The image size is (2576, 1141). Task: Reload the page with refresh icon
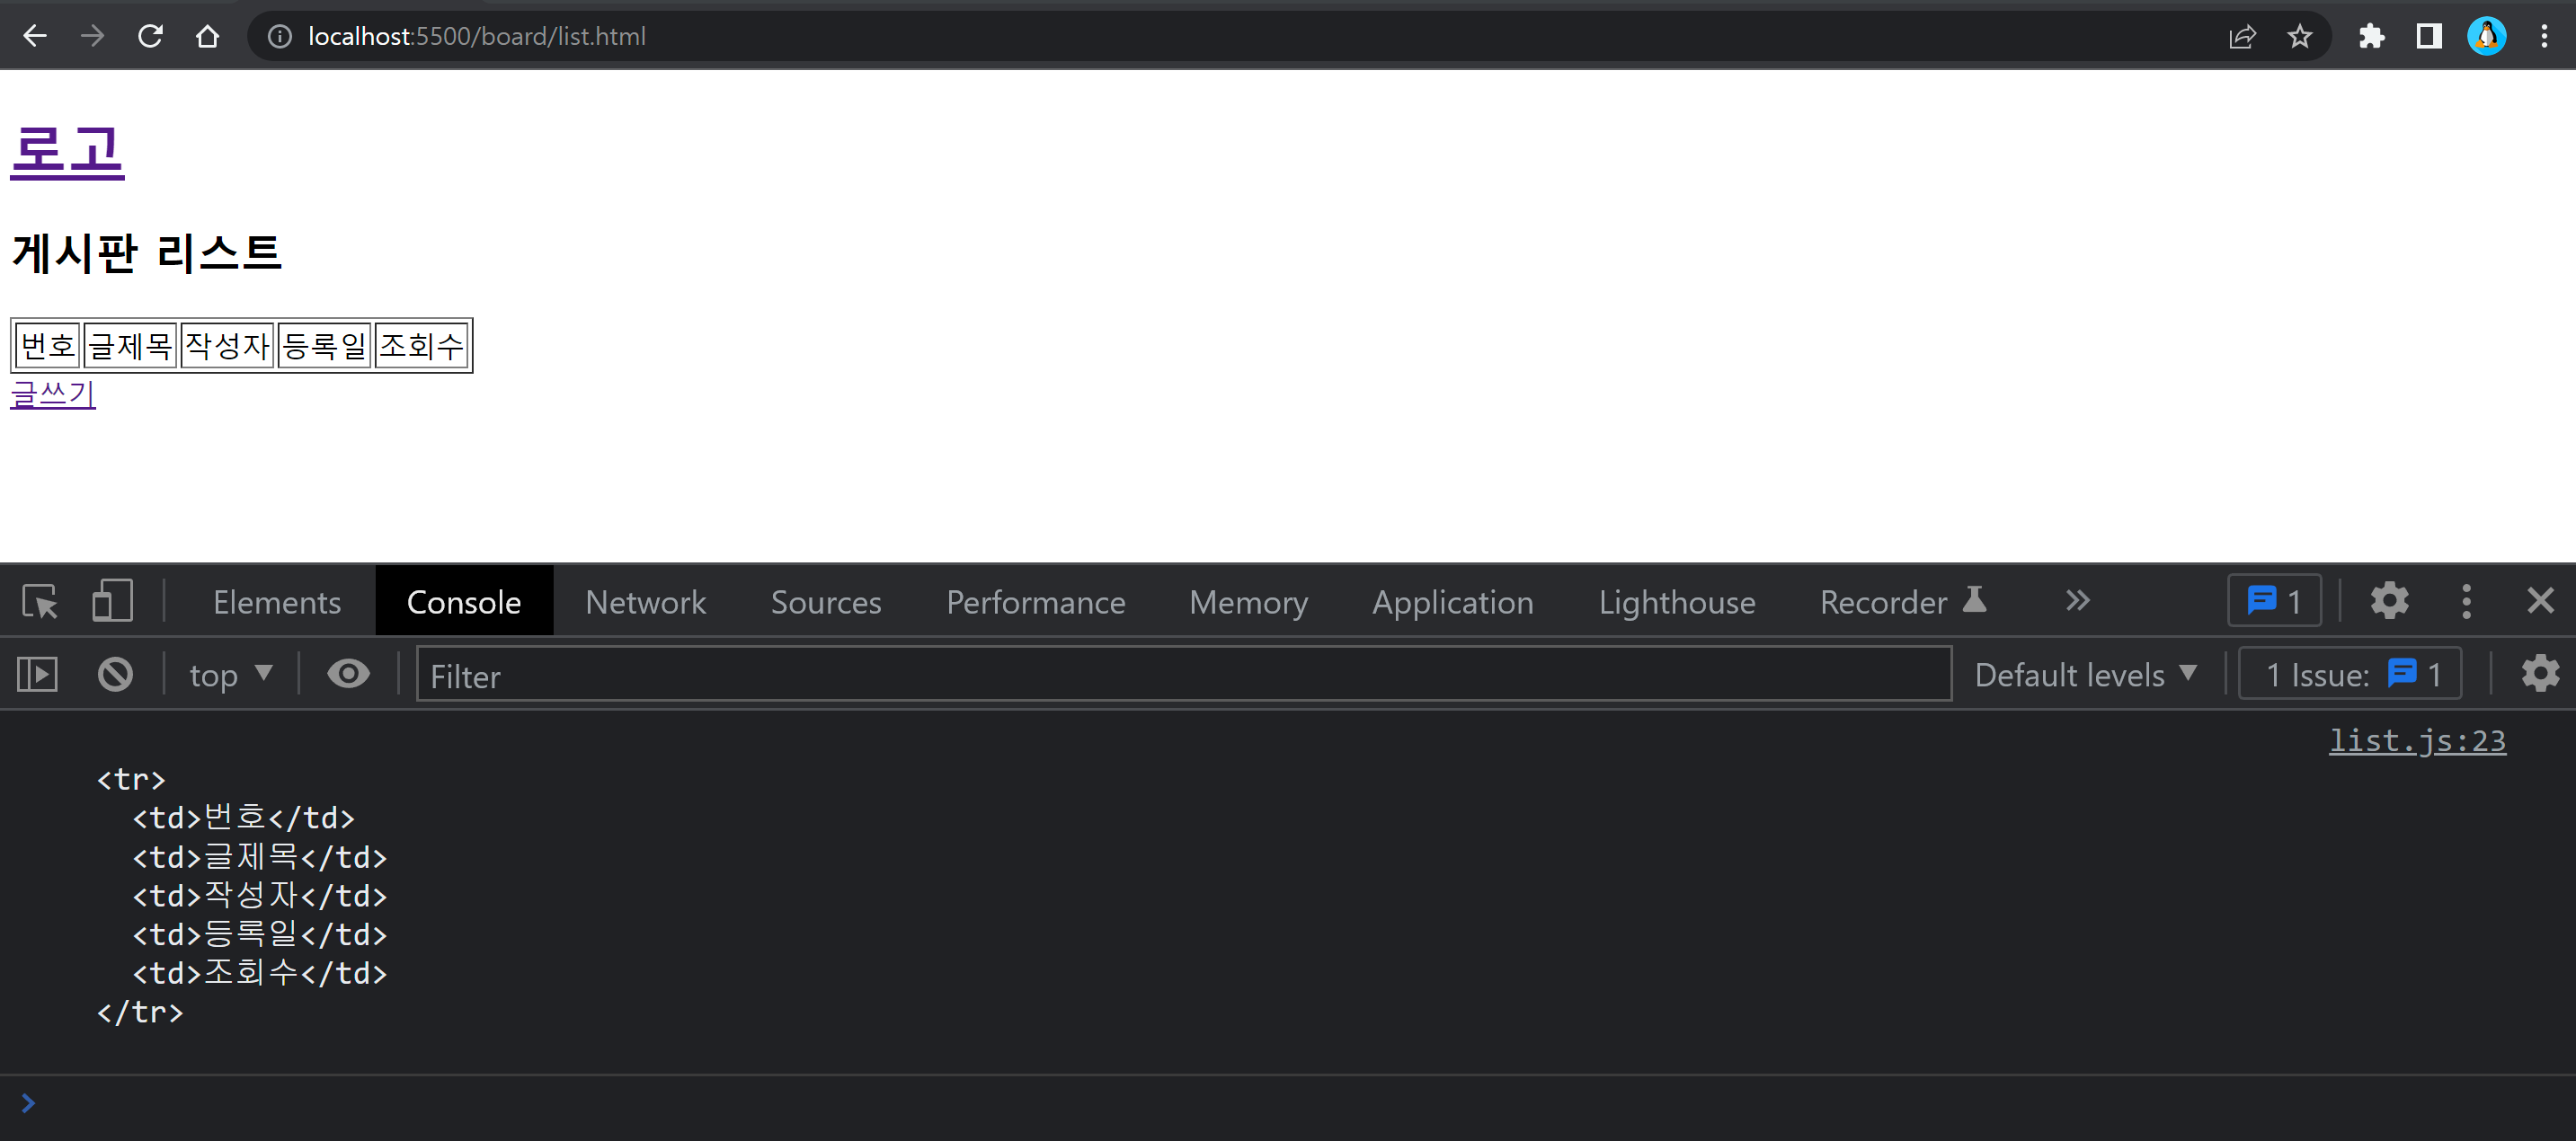point(150,36)
